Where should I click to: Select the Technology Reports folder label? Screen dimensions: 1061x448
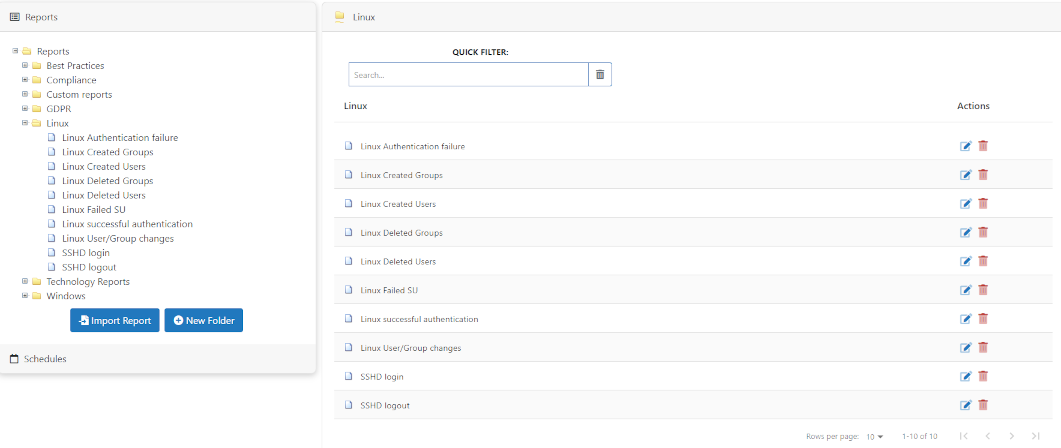tap(88, 282)
